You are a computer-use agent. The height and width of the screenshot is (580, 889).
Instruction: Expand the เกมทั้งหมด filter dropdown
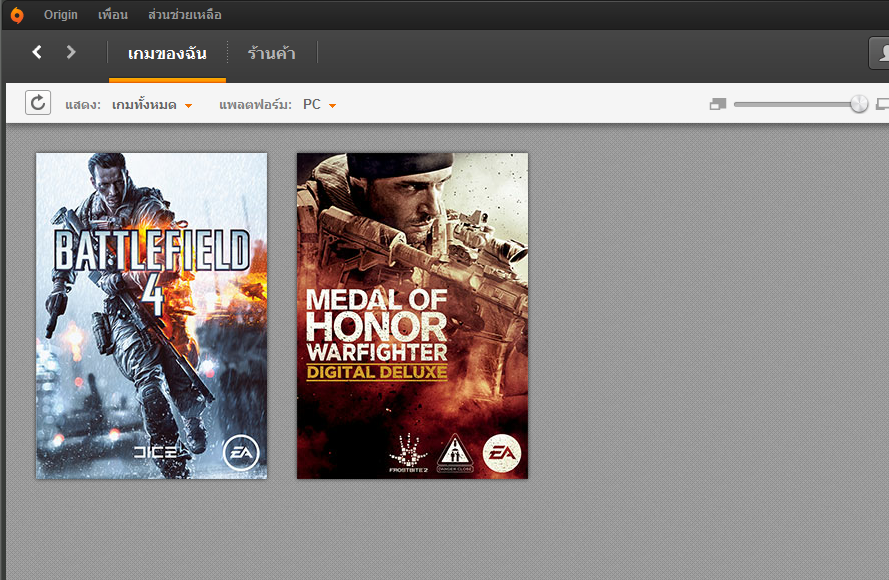click(152, 105)
